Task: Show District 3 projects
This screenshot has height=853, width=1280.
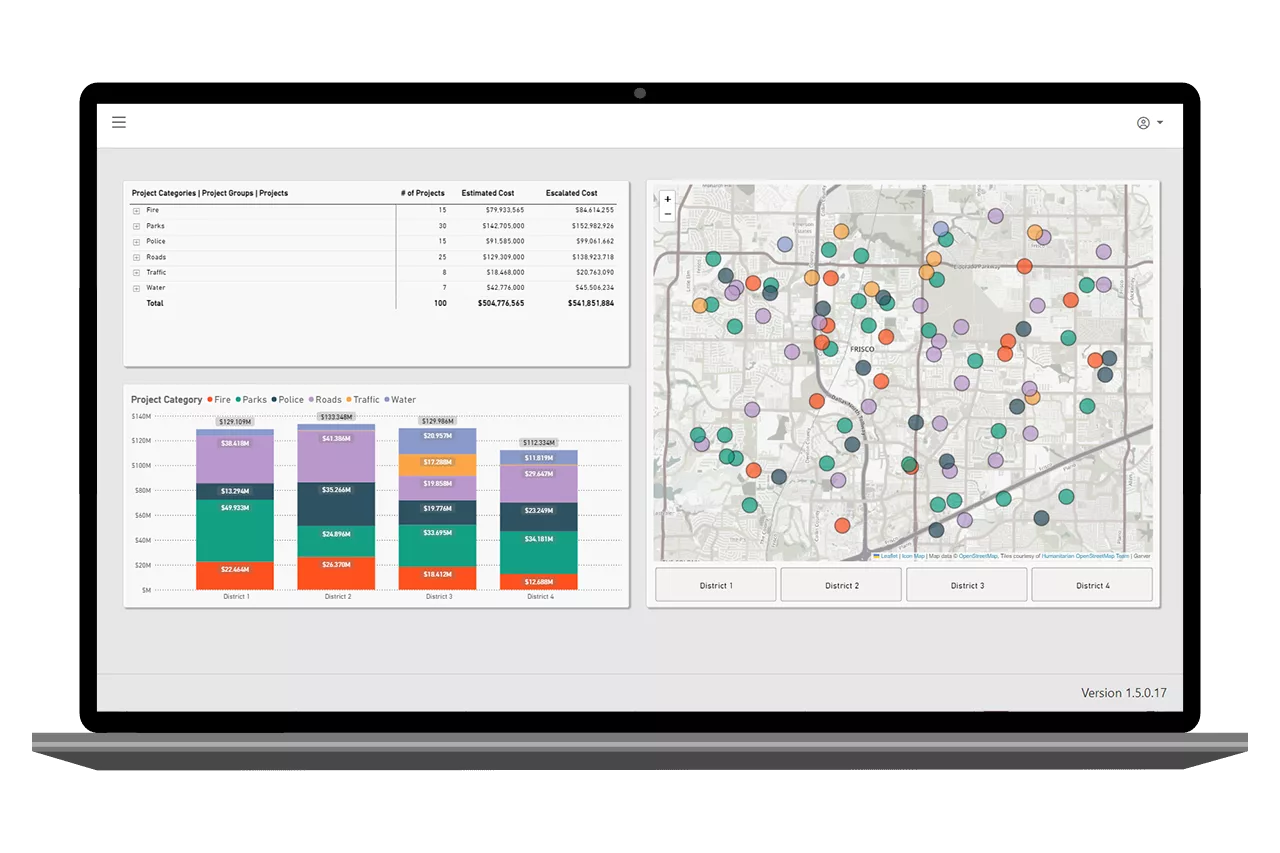Action: click(x=967, y=585)
